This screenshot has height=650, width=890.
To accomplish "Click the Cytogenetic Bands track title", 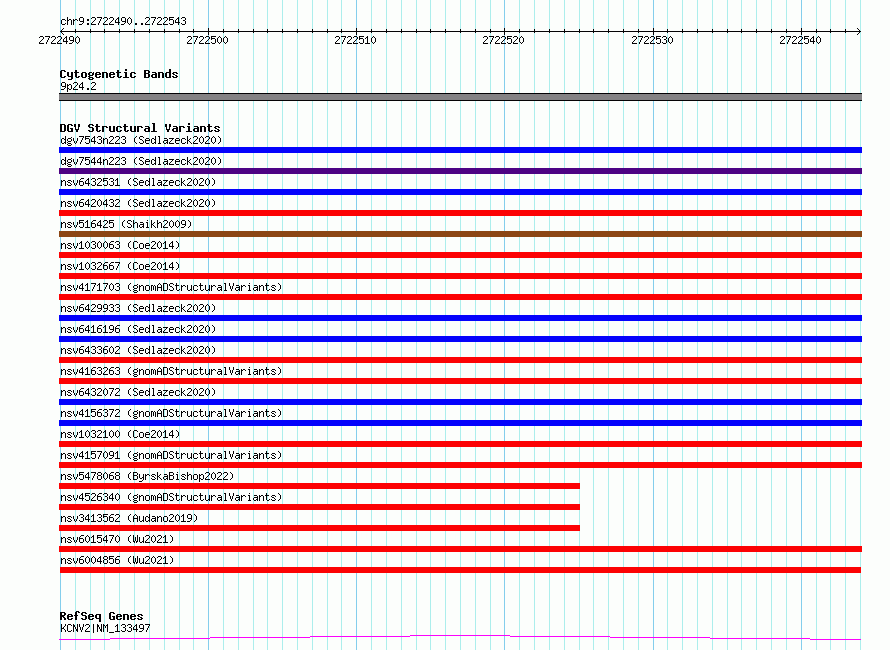I will pos(119,74).
